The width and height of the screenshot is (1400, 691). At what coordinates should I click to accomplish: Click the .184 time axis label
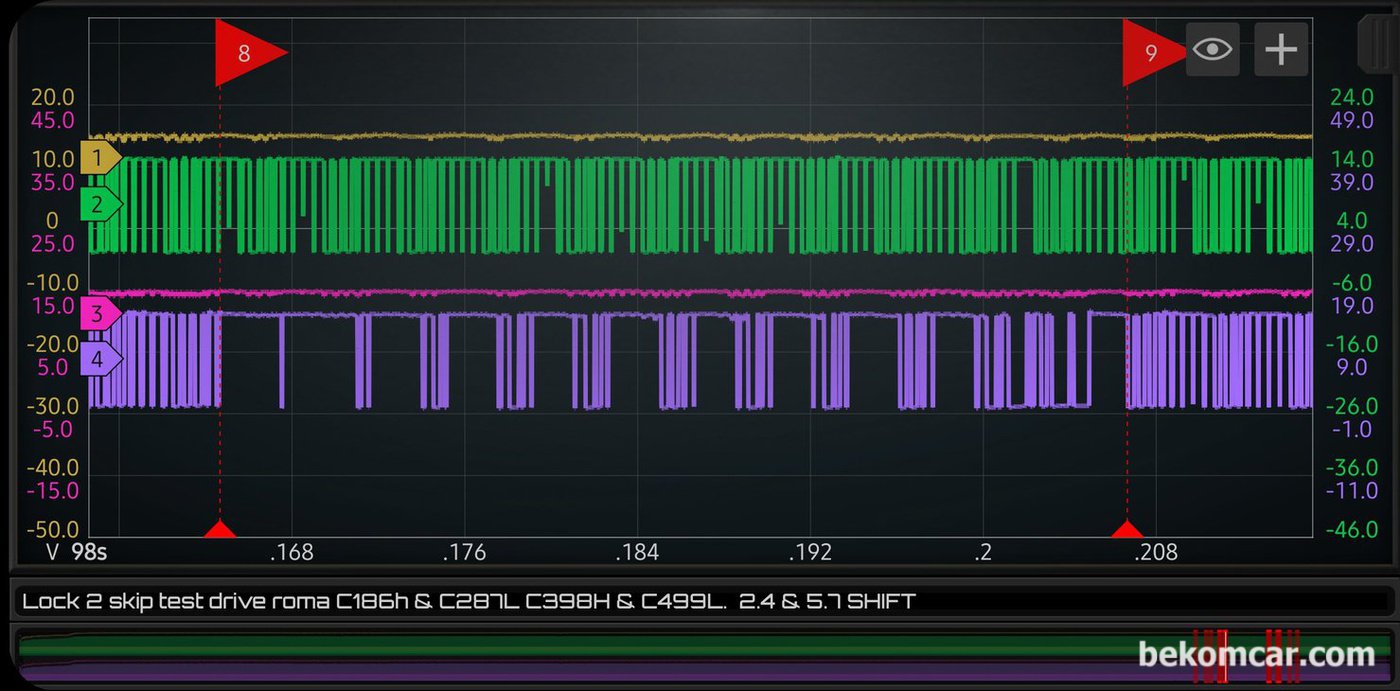(636, 552)
